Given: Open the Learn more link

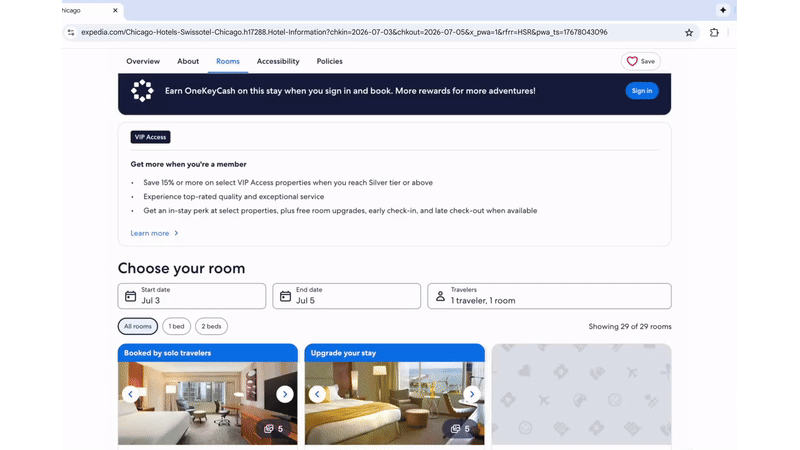Looking at the screenshot, I should [x=149, y=233].
